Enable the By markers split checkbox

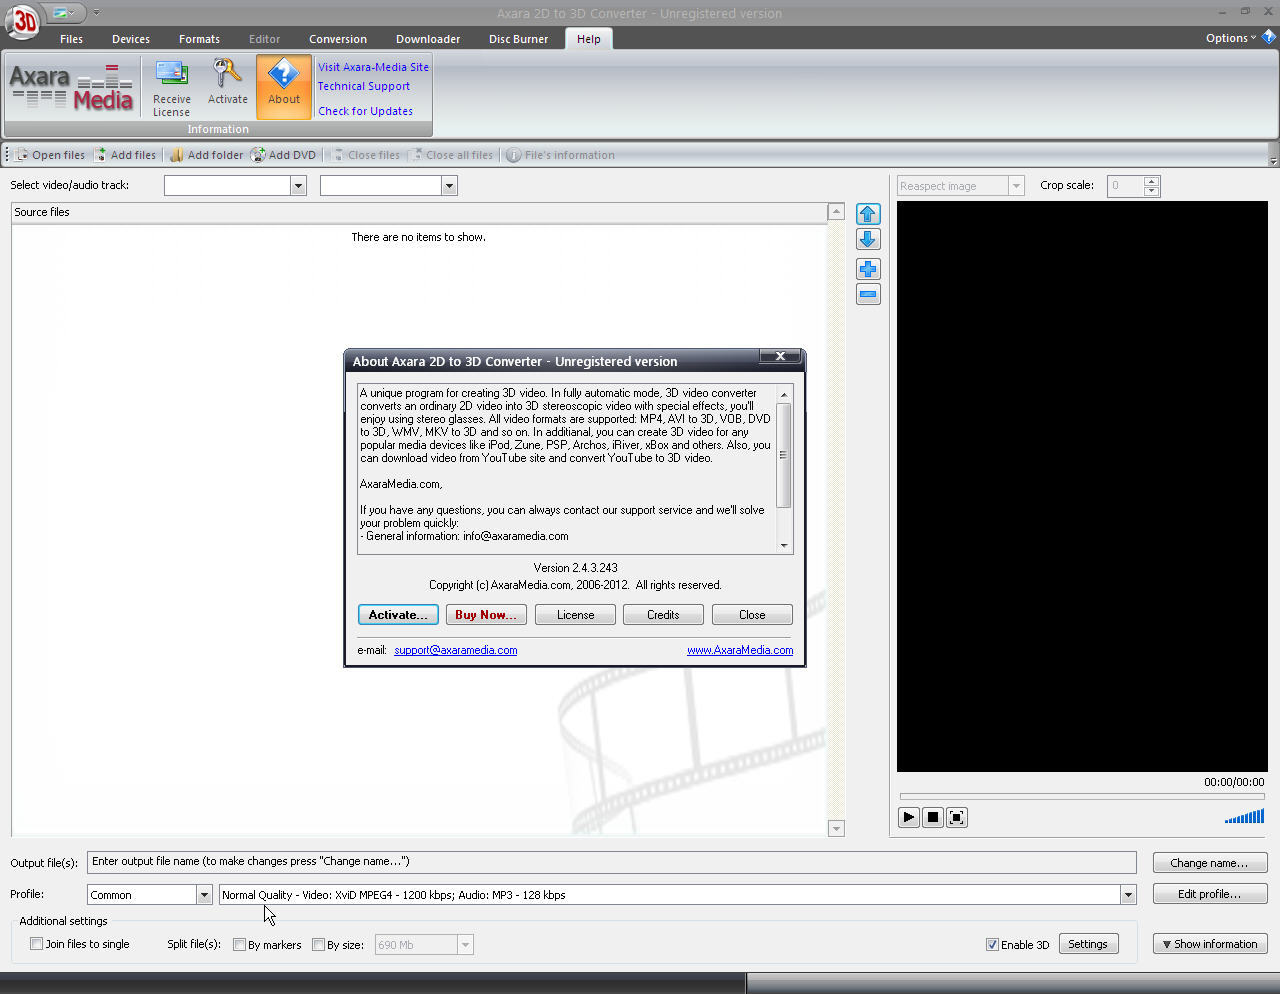click(x=240, y=945)
